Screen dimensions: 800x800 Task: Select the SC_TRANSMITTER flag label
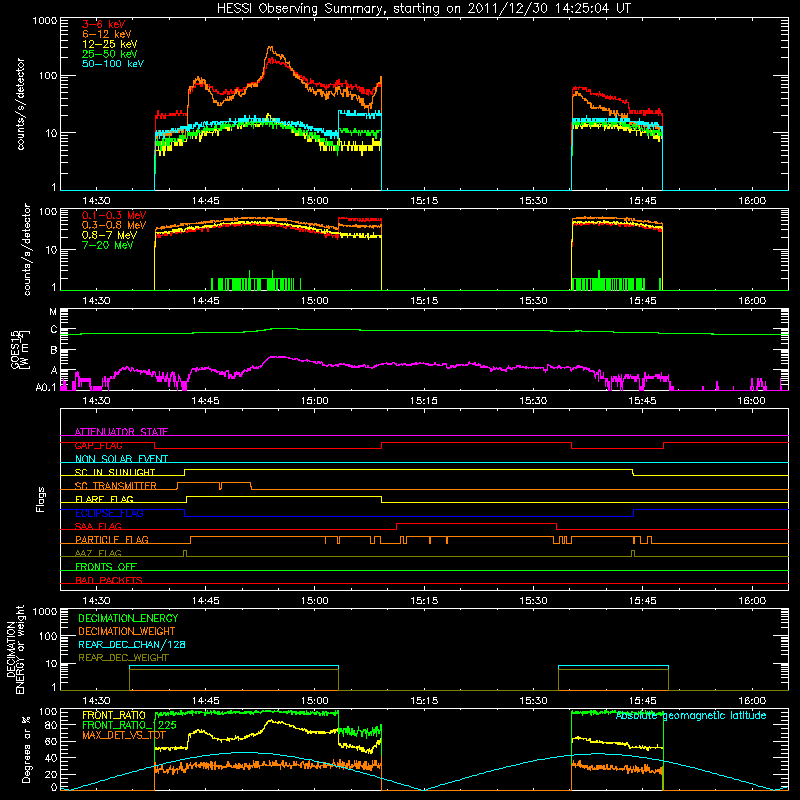[116, 485]
